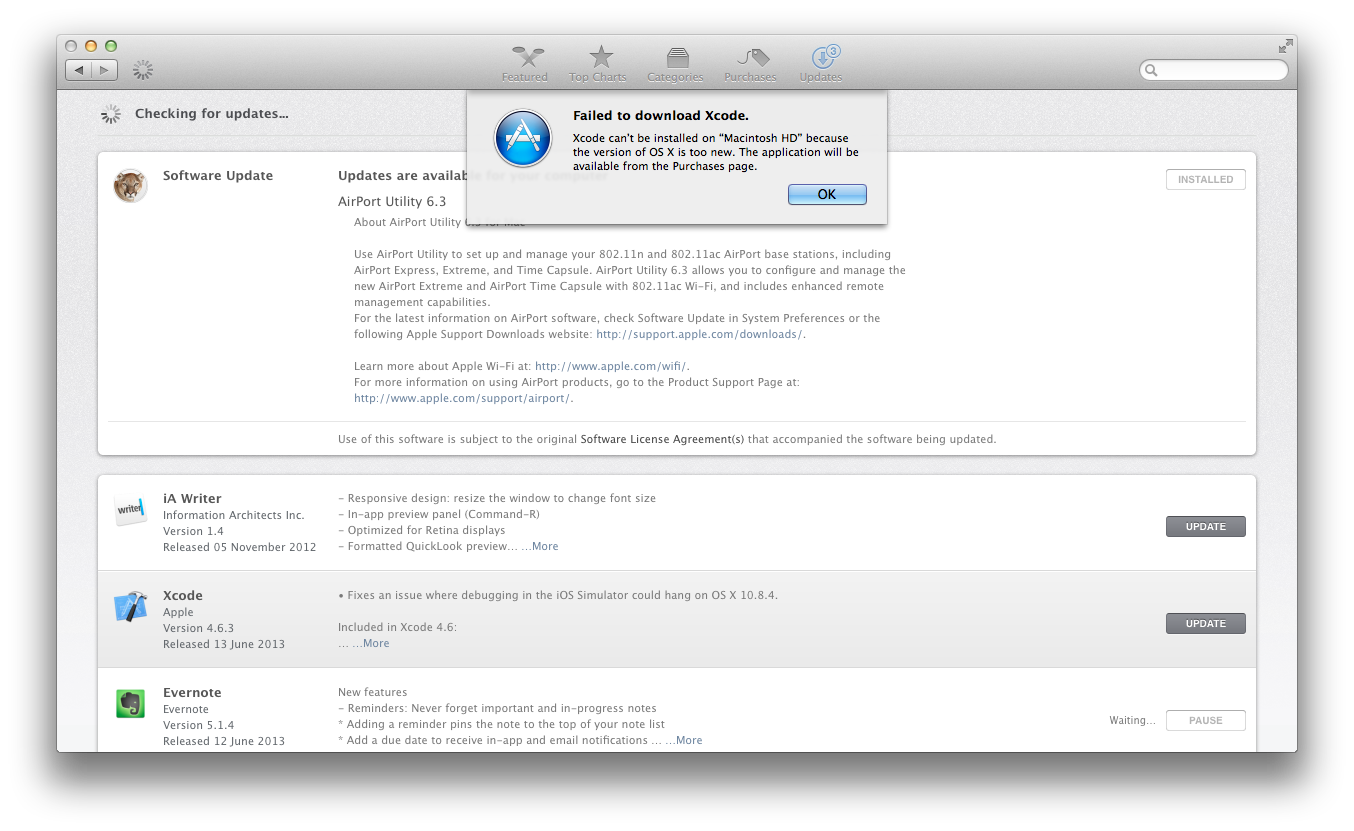Expand Evernote release notes with More
This screenshot has width=1354, height=831.
pyautogui.click(x=689, y=740)
